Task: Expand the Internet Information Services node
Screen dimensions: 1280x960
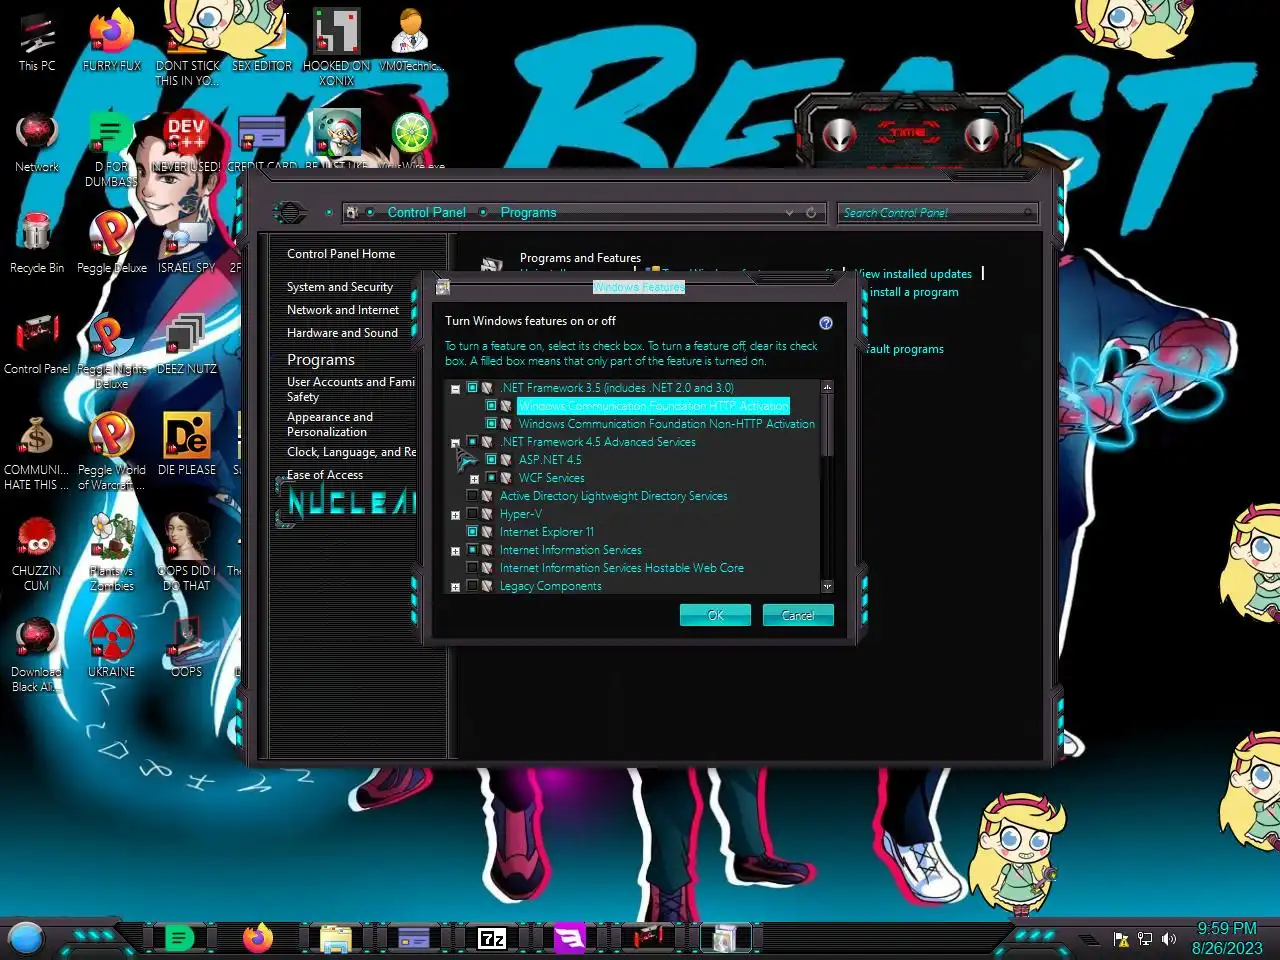Action: 455,551
